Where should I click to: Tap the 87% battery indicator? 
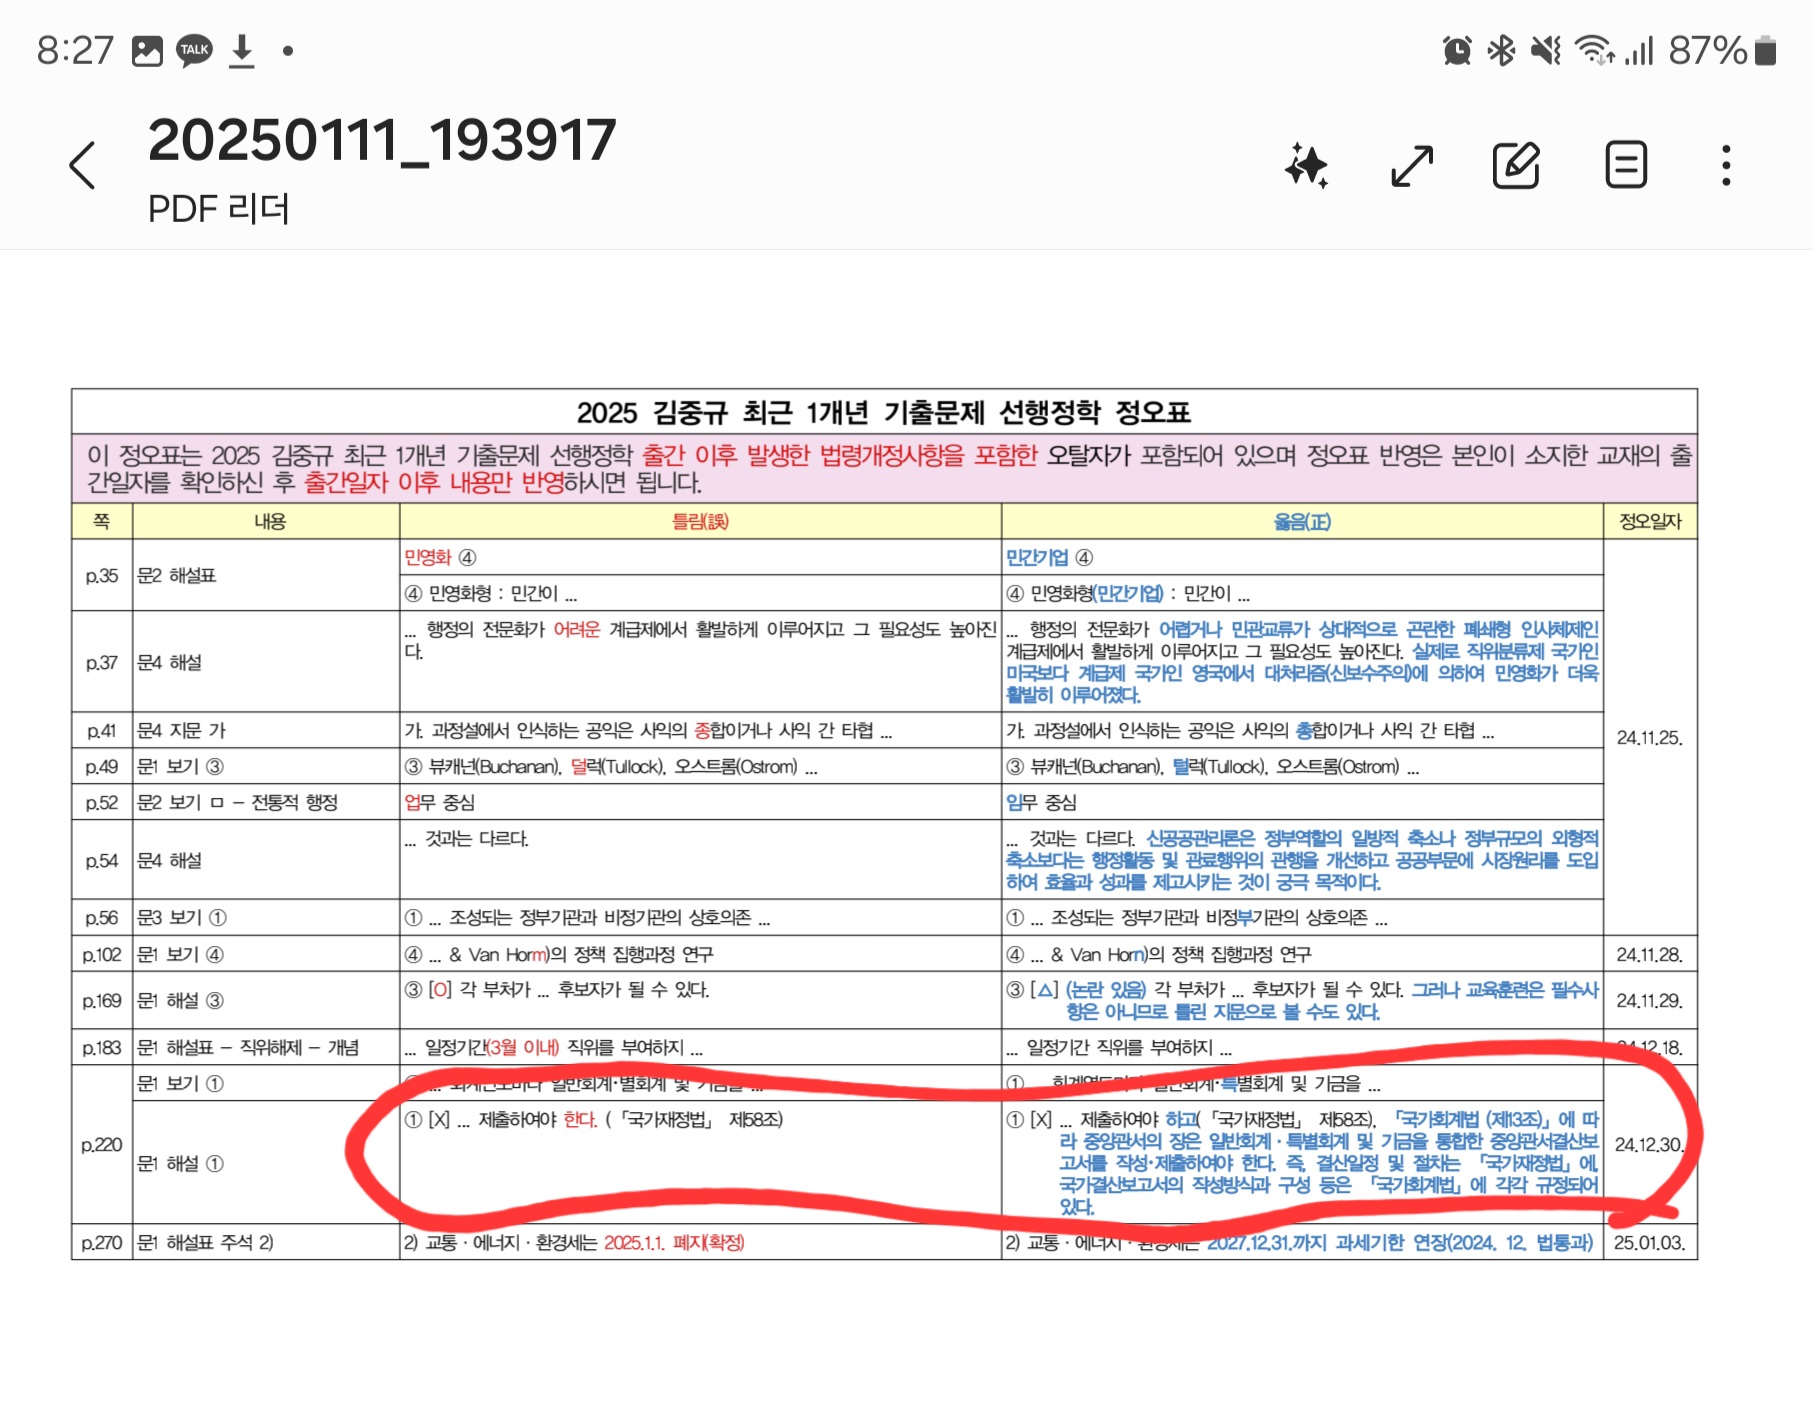(x=1722, y=50)
